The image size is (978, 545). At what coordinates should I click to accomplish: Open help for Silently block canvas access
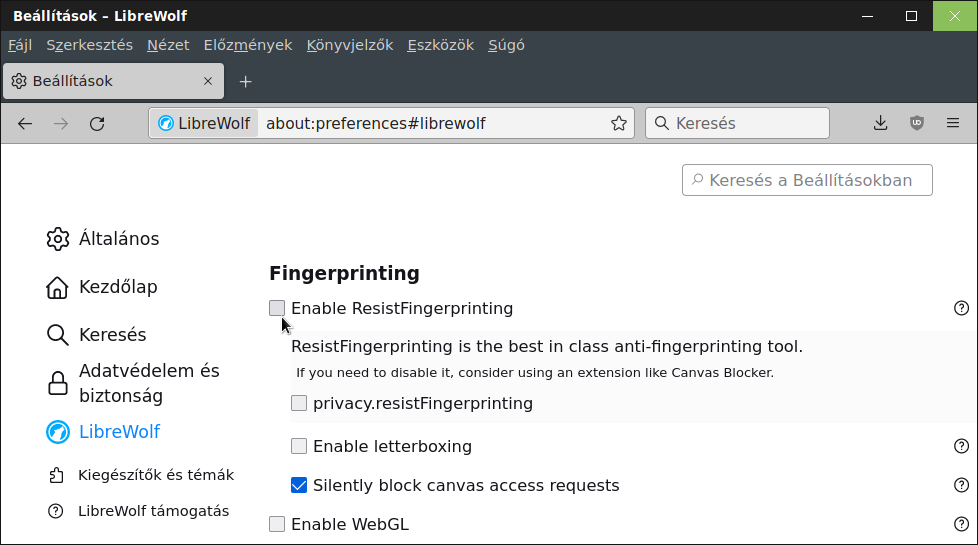click(x=962, y=485)
